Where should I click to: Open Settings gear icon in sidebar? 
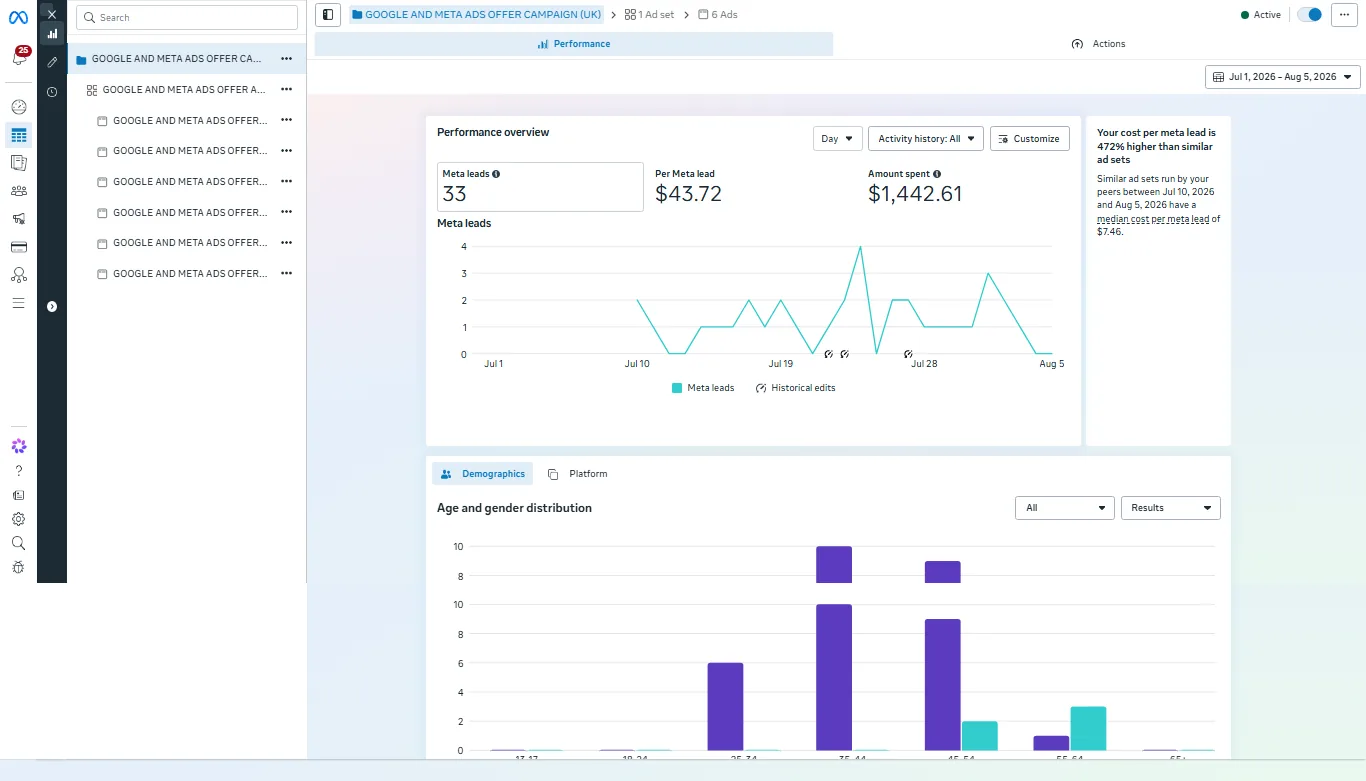coord(18,519)
